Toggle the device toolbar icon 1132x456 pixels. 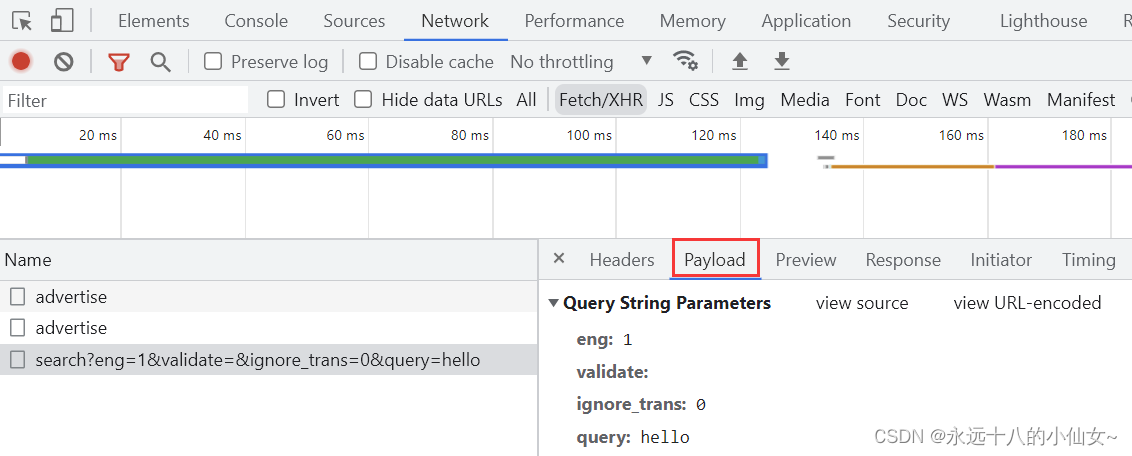62,21
